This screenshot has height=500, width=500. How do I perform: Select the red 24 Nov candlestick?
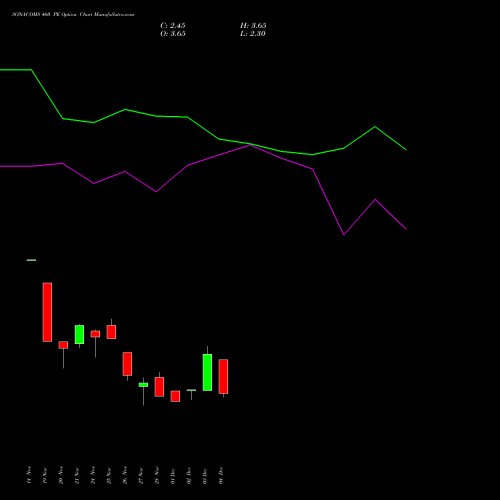(95, 334)
